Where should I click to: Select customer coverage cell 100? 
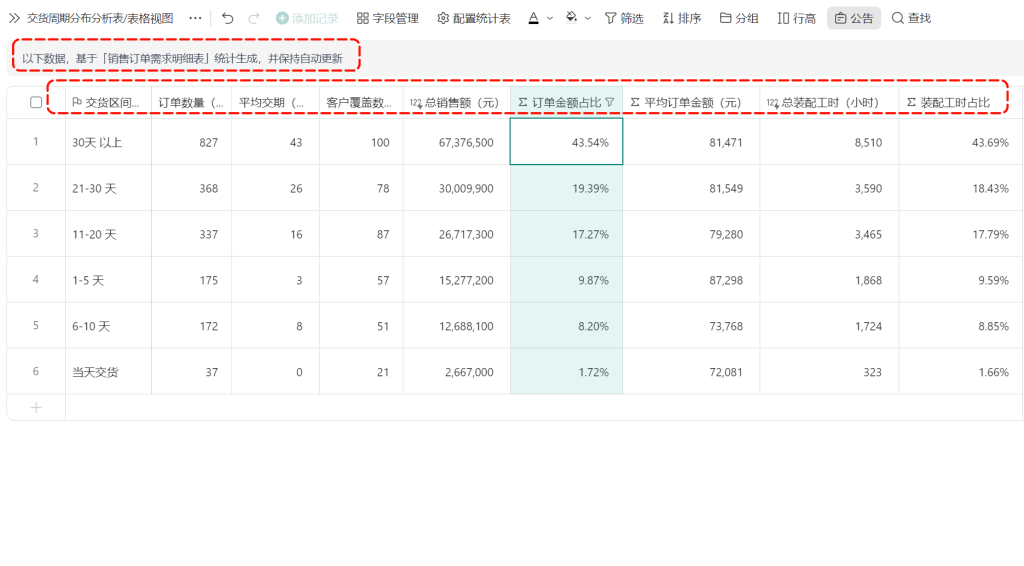coord(361,142)
